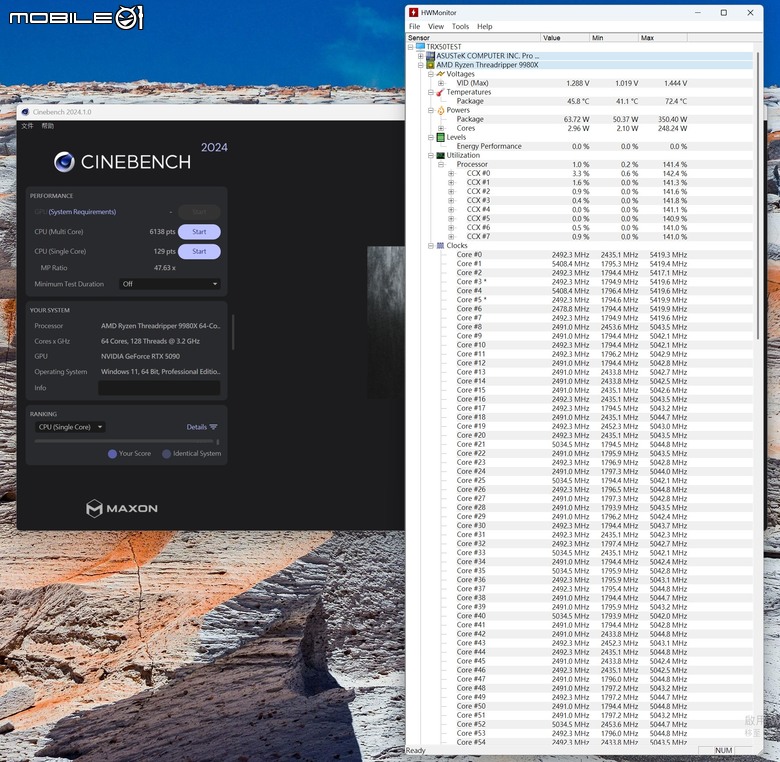Click the Levels green gauge icon

[440, 137]
